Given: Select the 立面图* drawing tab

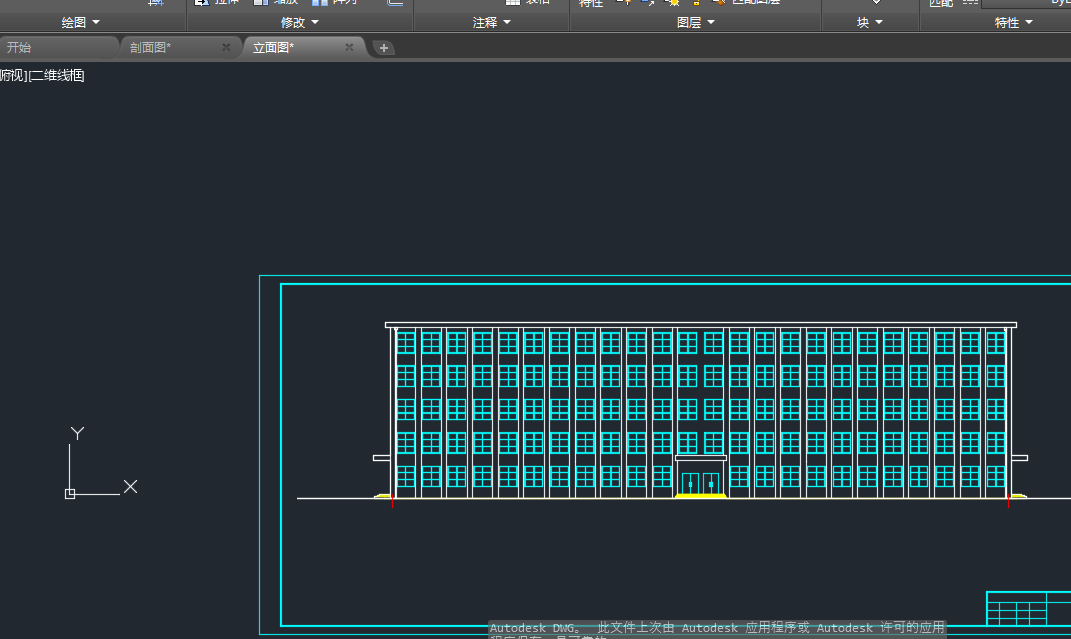Looking at the screenshot, I should (273, 47).
